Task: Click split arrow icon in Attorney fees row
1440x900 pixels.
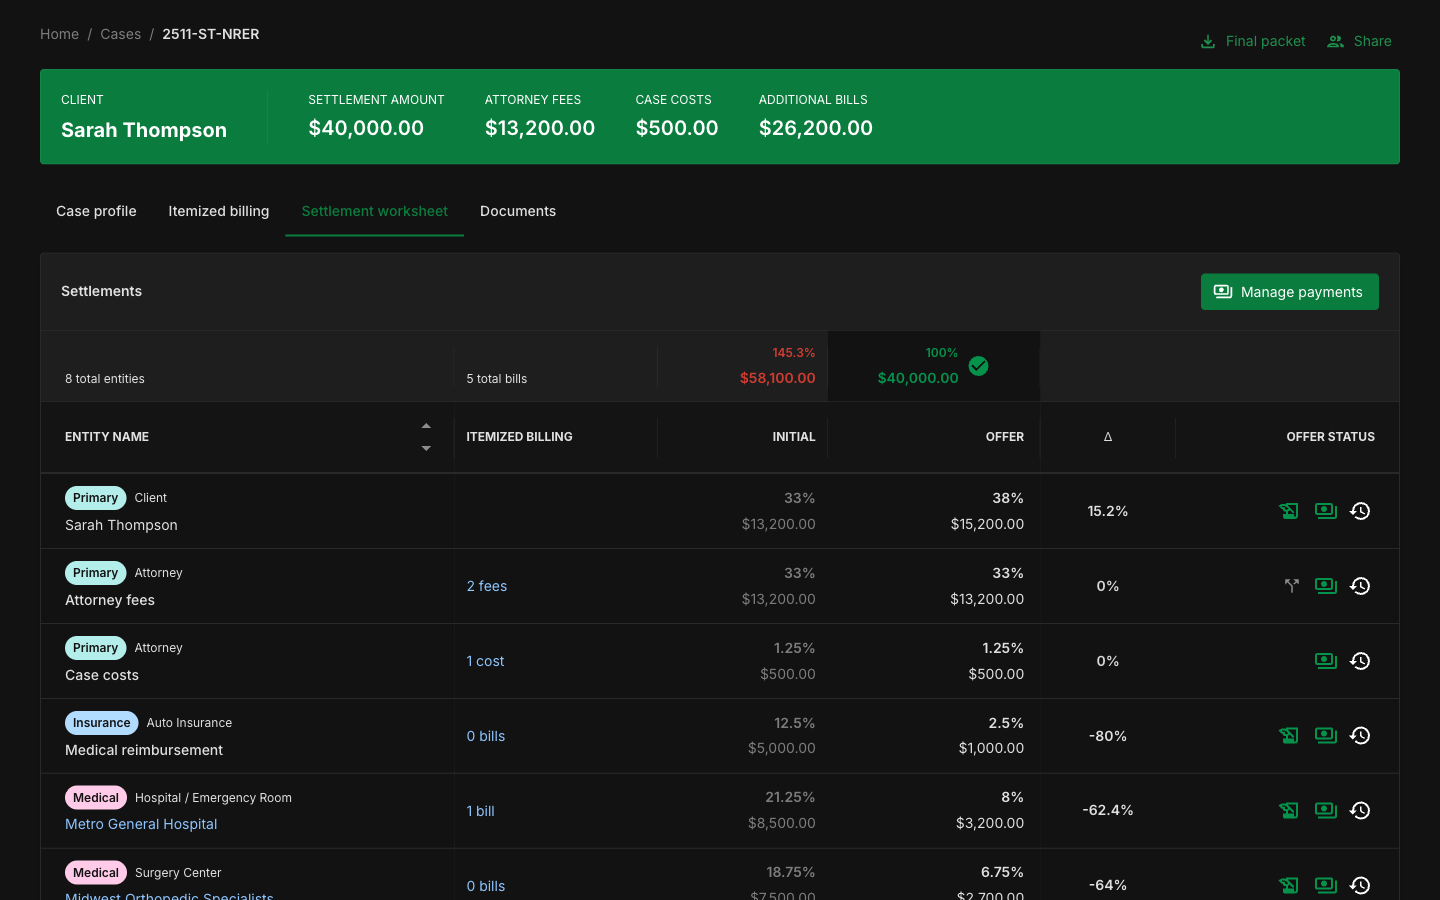Action: [x=1291, y=586]
